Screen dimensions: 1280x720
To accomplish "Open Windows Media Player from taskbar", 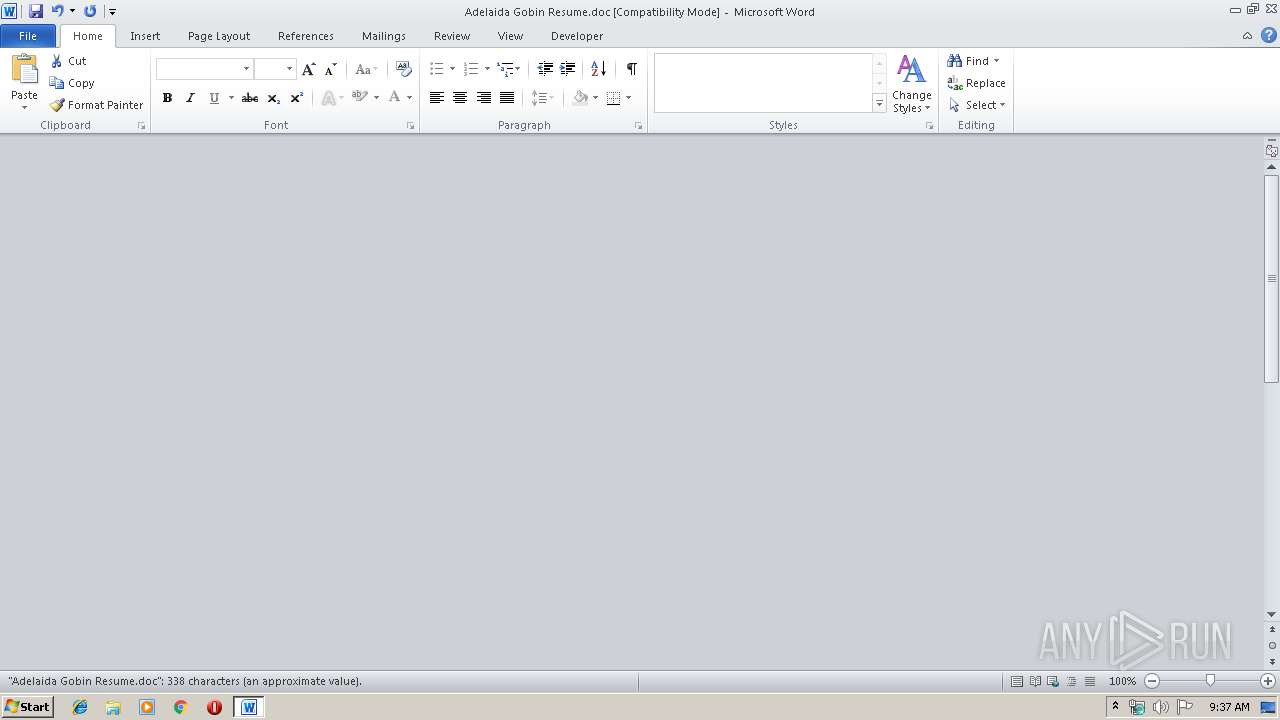I will point(147,707).
